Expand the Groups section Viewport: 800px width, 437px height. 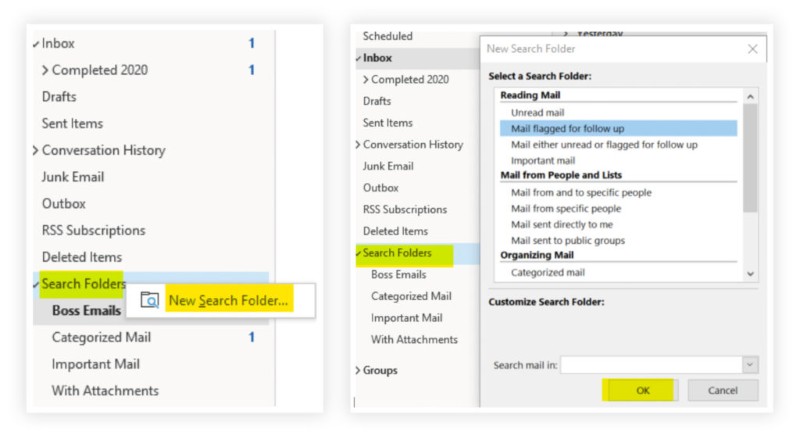[359, 370]
